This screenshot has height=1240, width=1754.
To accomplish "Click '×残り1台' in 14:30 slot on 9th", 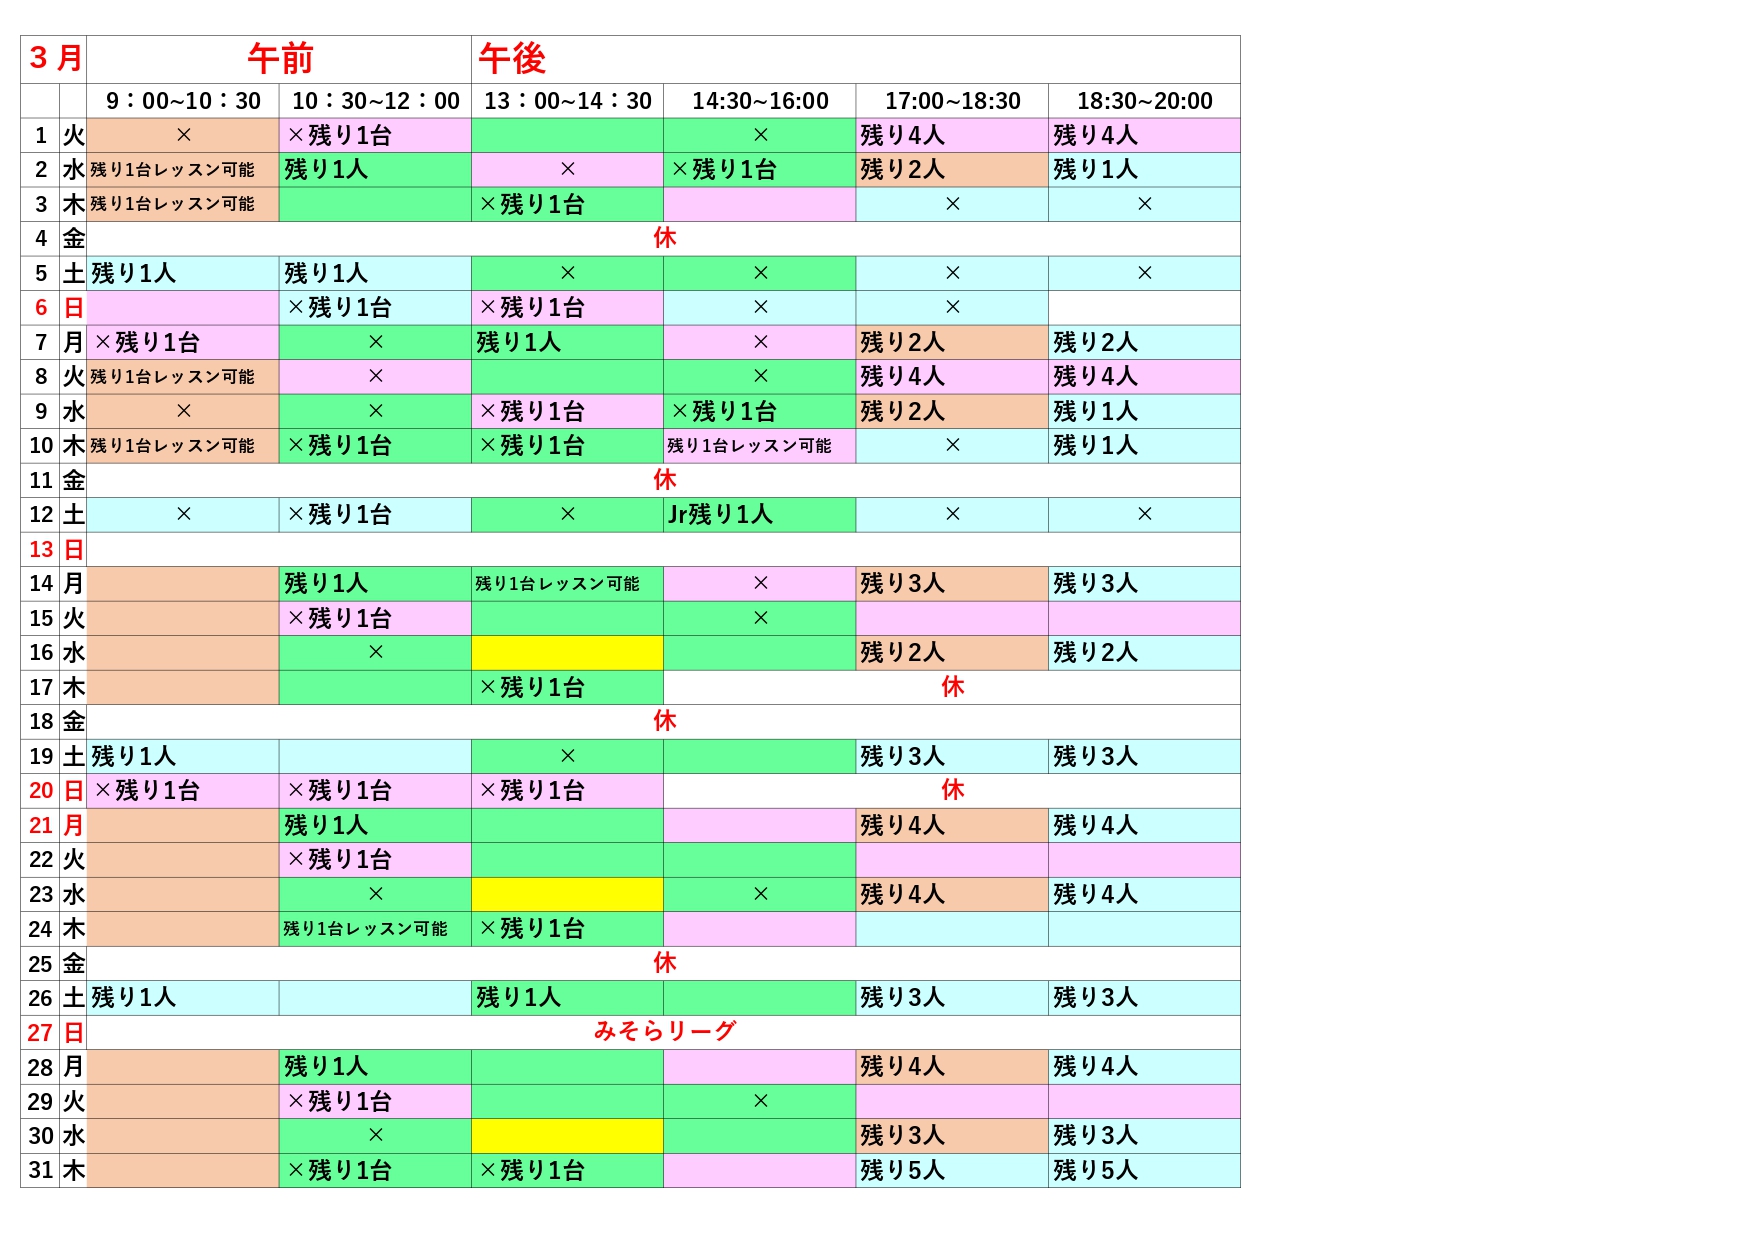I will pyautogui.click(x=724, y=411).
